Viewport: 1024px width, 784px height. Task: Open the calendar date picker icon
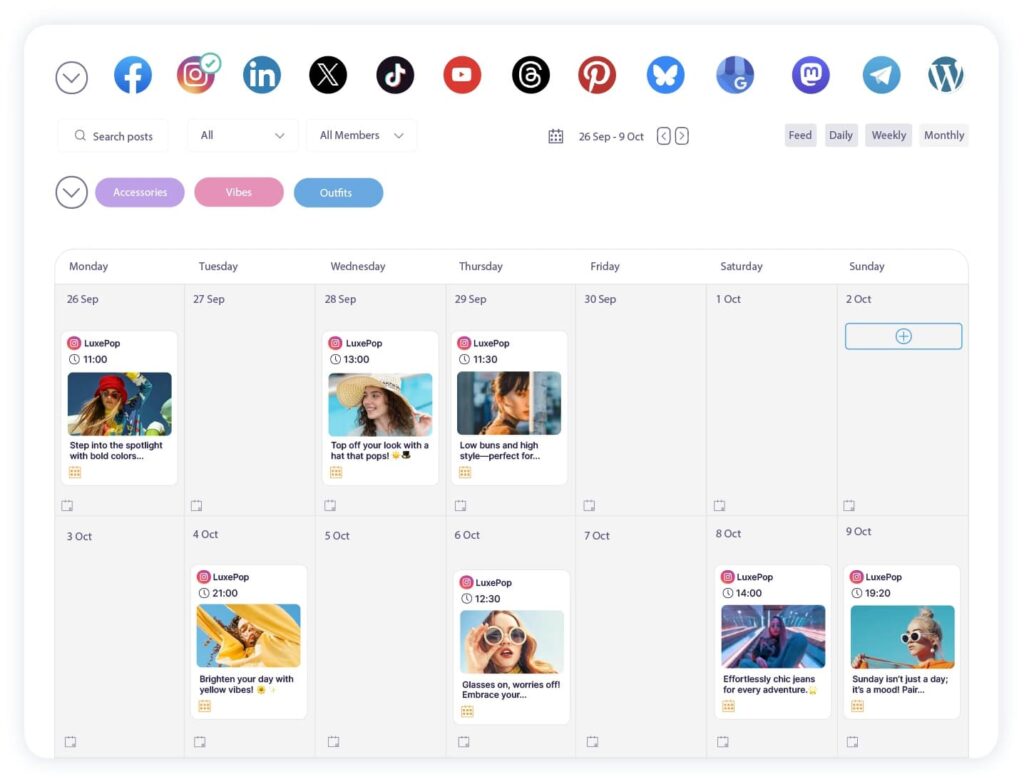coord(556,136)
